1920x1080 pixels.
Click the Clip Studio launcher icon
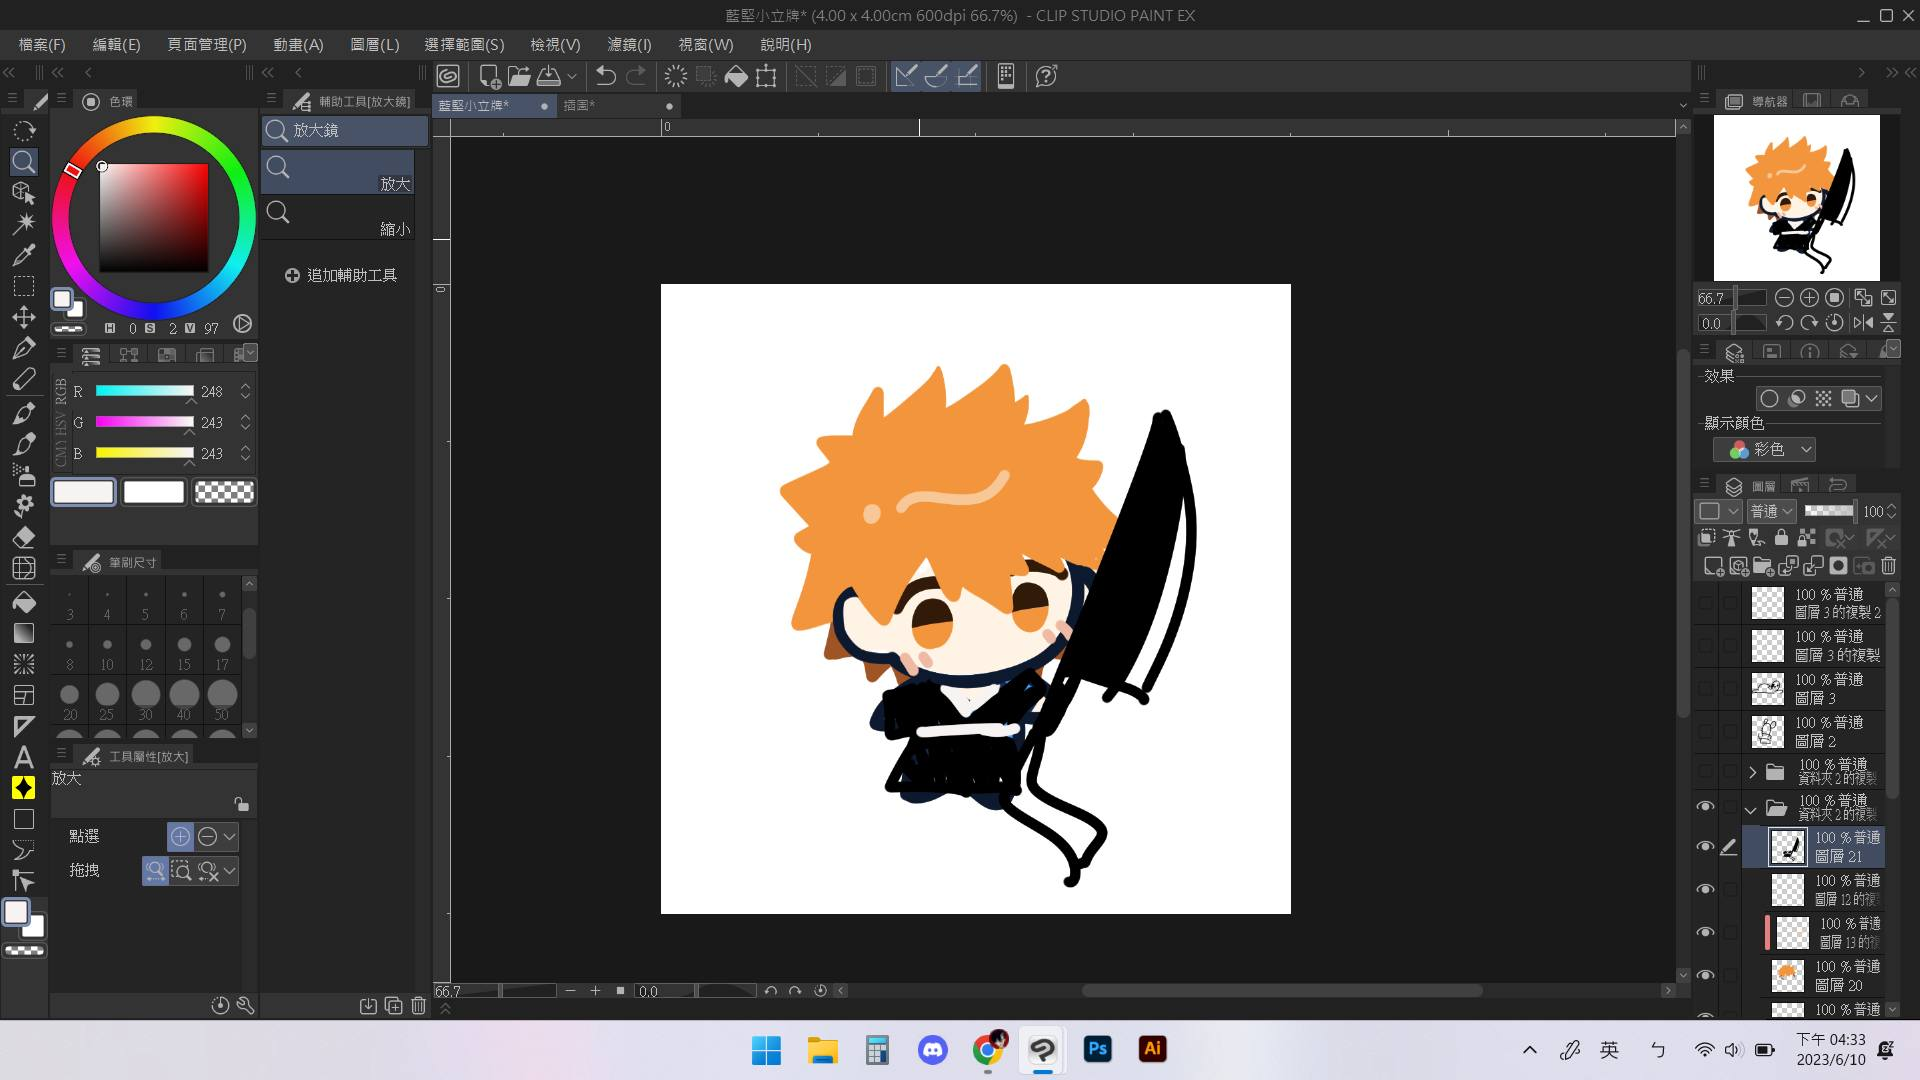(448, 76)
